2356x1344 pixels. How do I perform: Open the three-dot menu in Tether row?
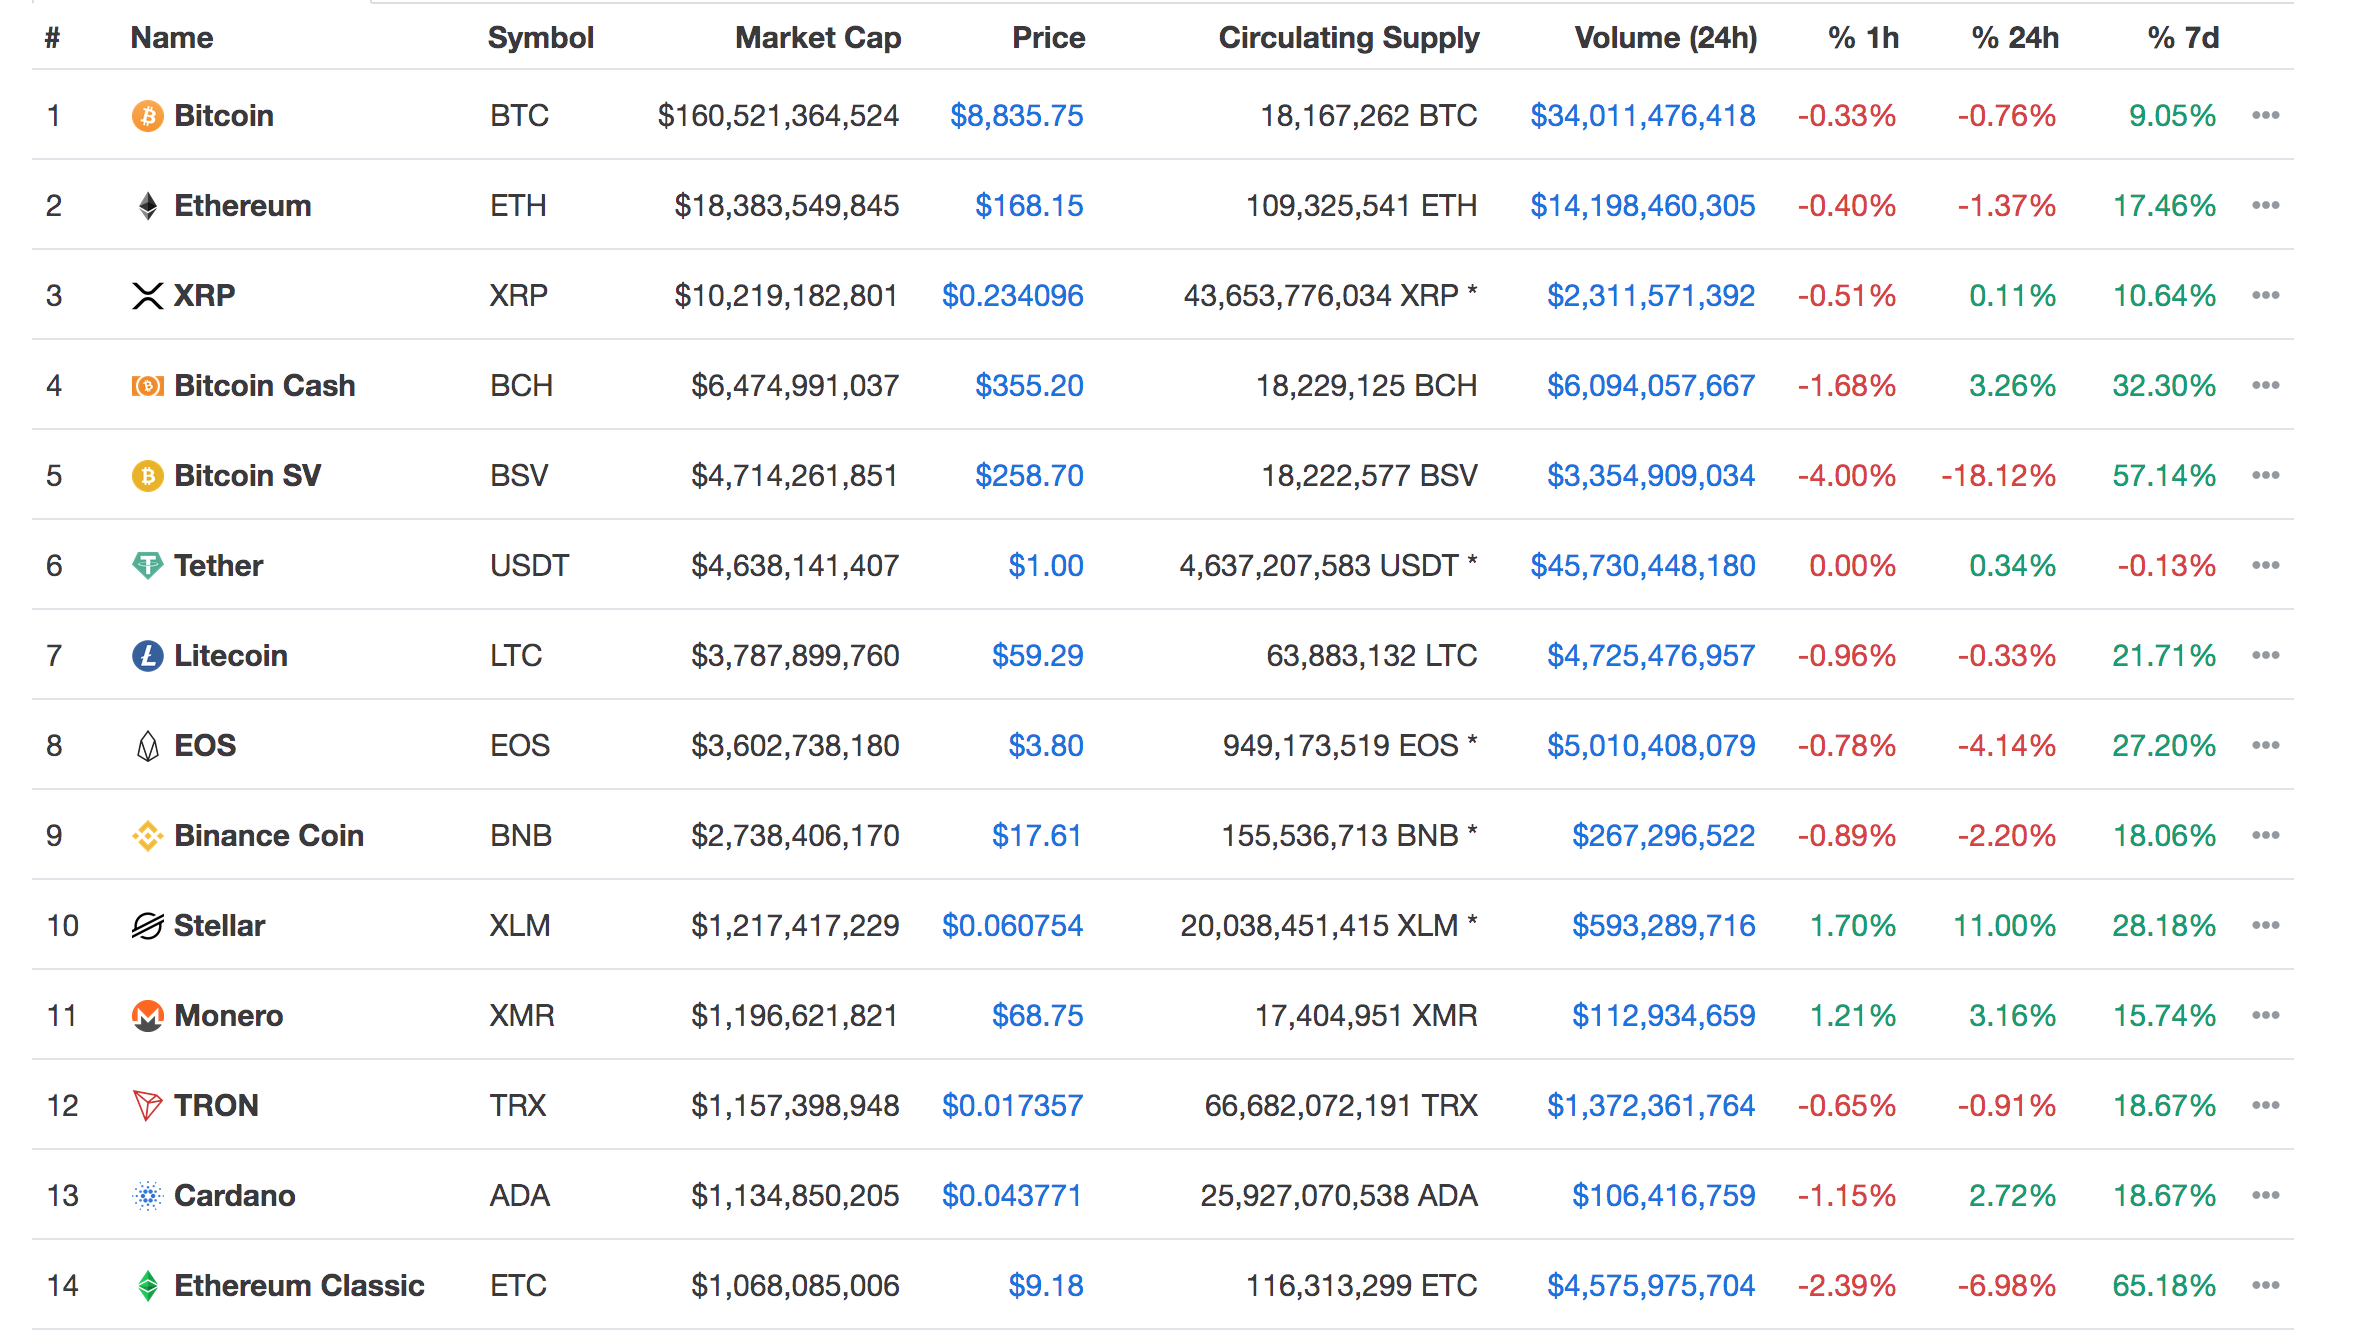(x=2266, y=565)
